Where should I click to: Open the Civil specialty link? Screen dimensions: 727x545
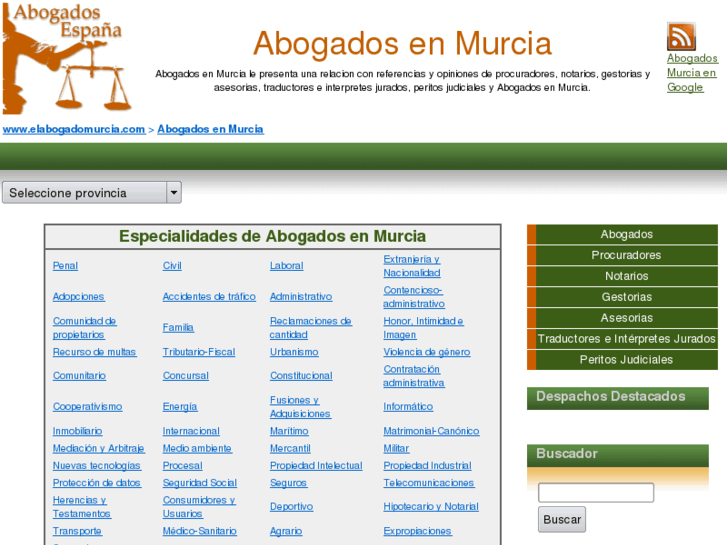click(x=172, y=266)
